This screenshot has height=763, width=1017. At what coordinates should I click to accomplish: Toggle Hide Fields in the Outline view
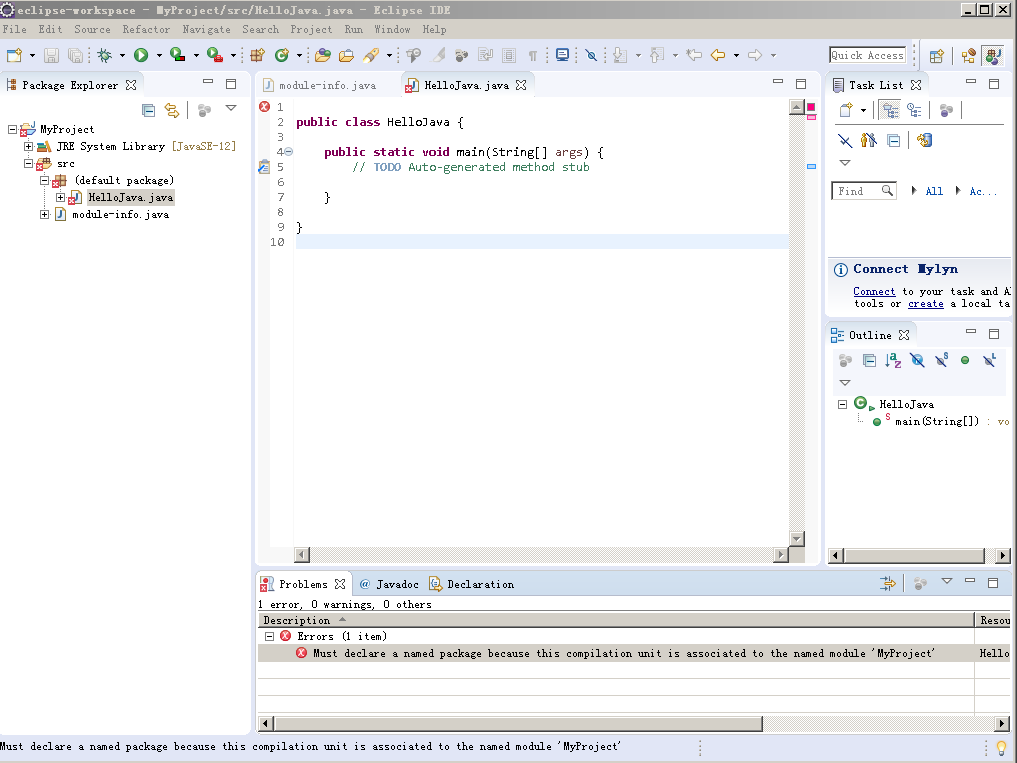(x=917, y=360)
